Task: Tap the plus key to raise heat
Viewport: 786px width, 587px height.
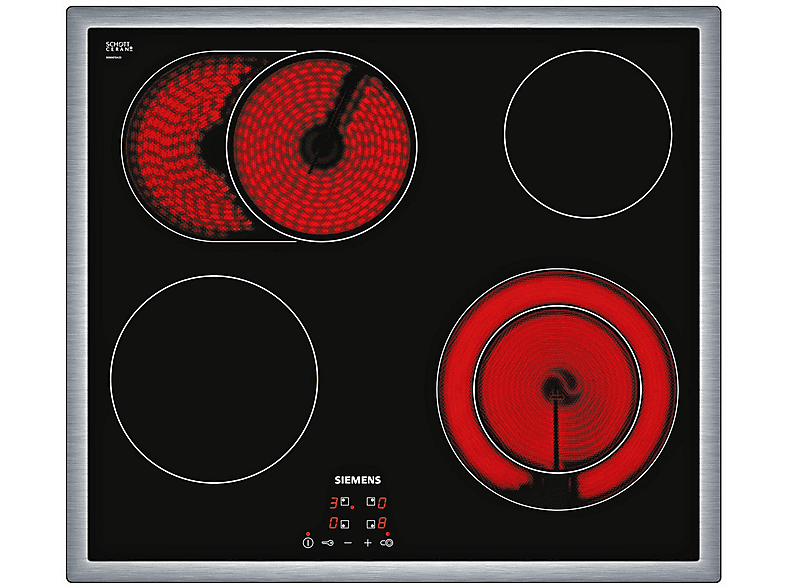Action: (367, 542)
